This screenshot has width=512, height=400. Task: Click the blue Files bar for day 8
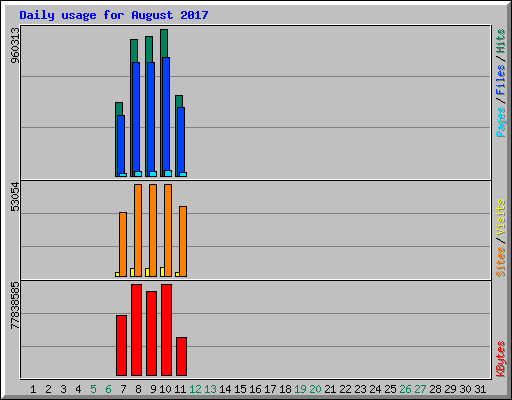[x=136, y=117]
